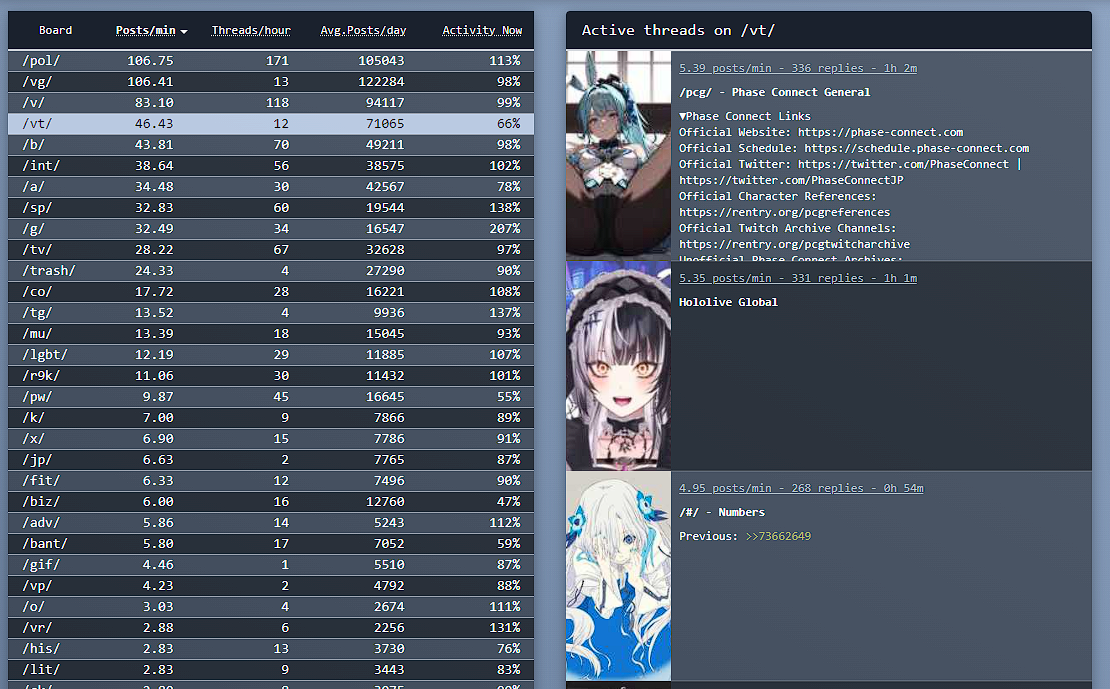This screenshot has height=689, width=1110.
Task: Select the /vp/ board row
Action: pyautogui.click(x=271, y=586)
